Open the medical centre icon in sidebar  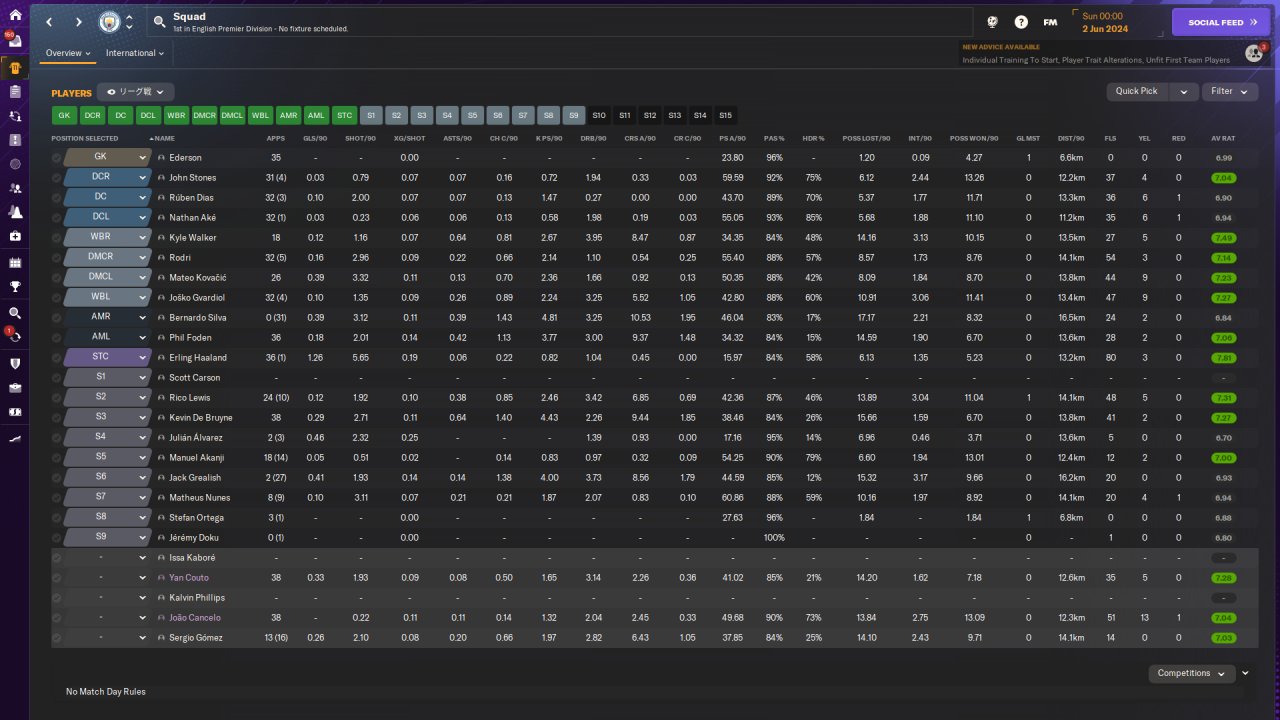pyautogui.click(x=14, y=236)
